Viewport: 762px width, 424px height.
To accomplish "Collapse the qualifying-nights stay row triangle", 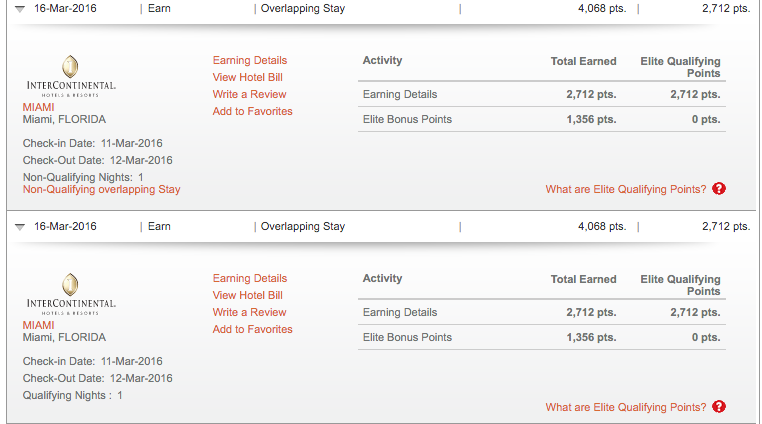I will point(19,227).
